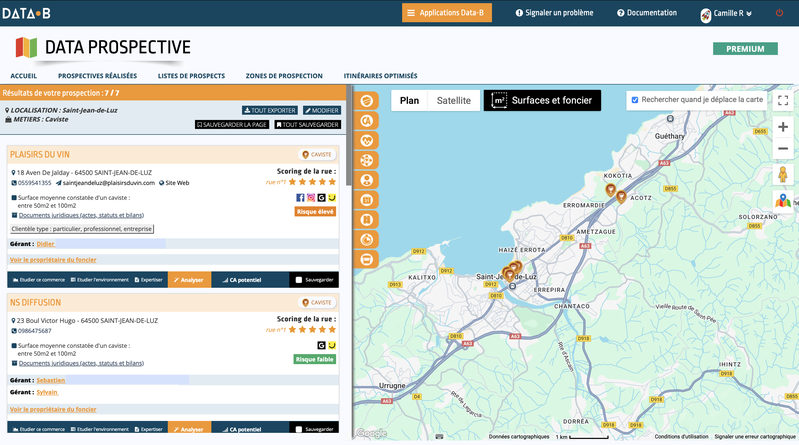Click Modifier button
The image size is (799, 445).
tap(322, 111)
